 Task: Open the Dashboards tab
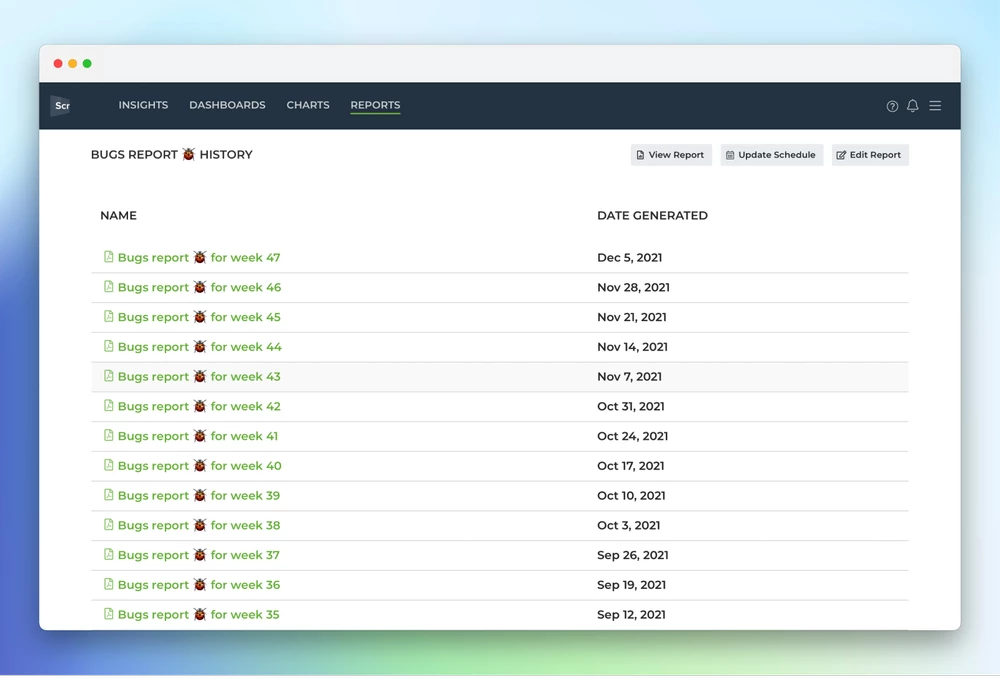coord(227,105)
